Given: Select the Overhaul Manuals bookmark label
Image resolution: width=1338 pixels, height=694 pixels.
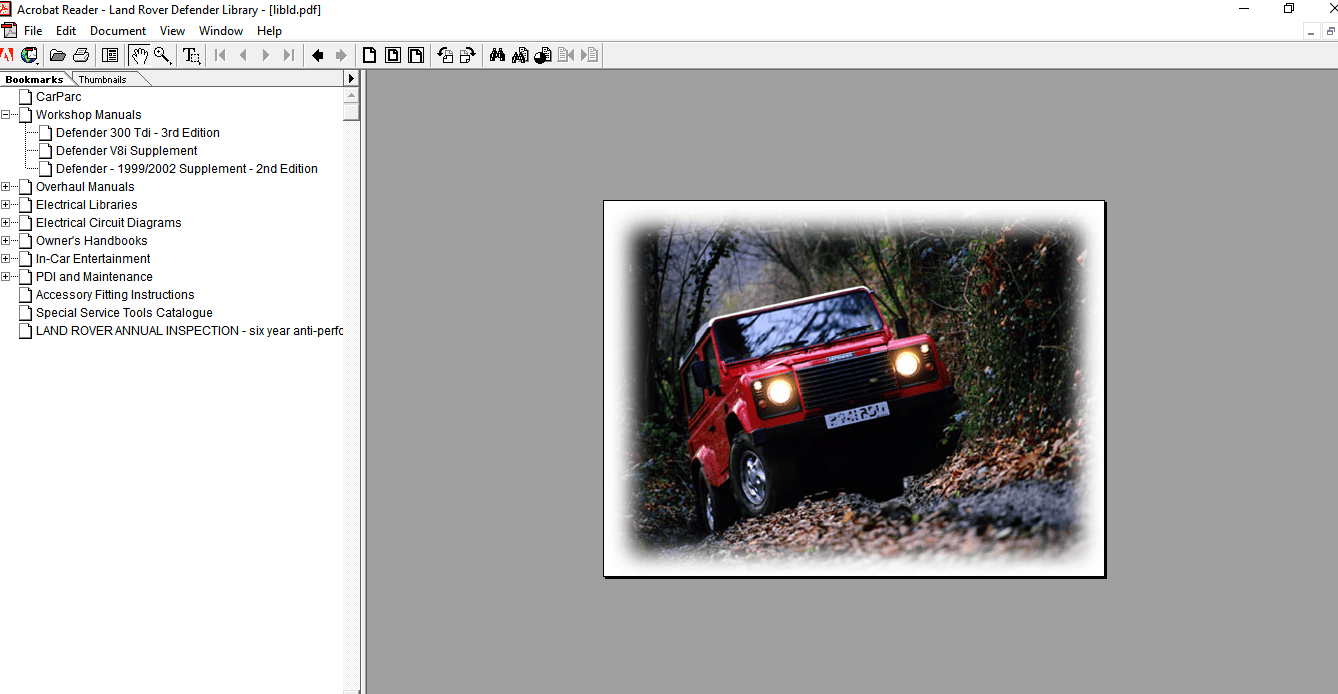Looking at the screenshot, I should [85, 187].
